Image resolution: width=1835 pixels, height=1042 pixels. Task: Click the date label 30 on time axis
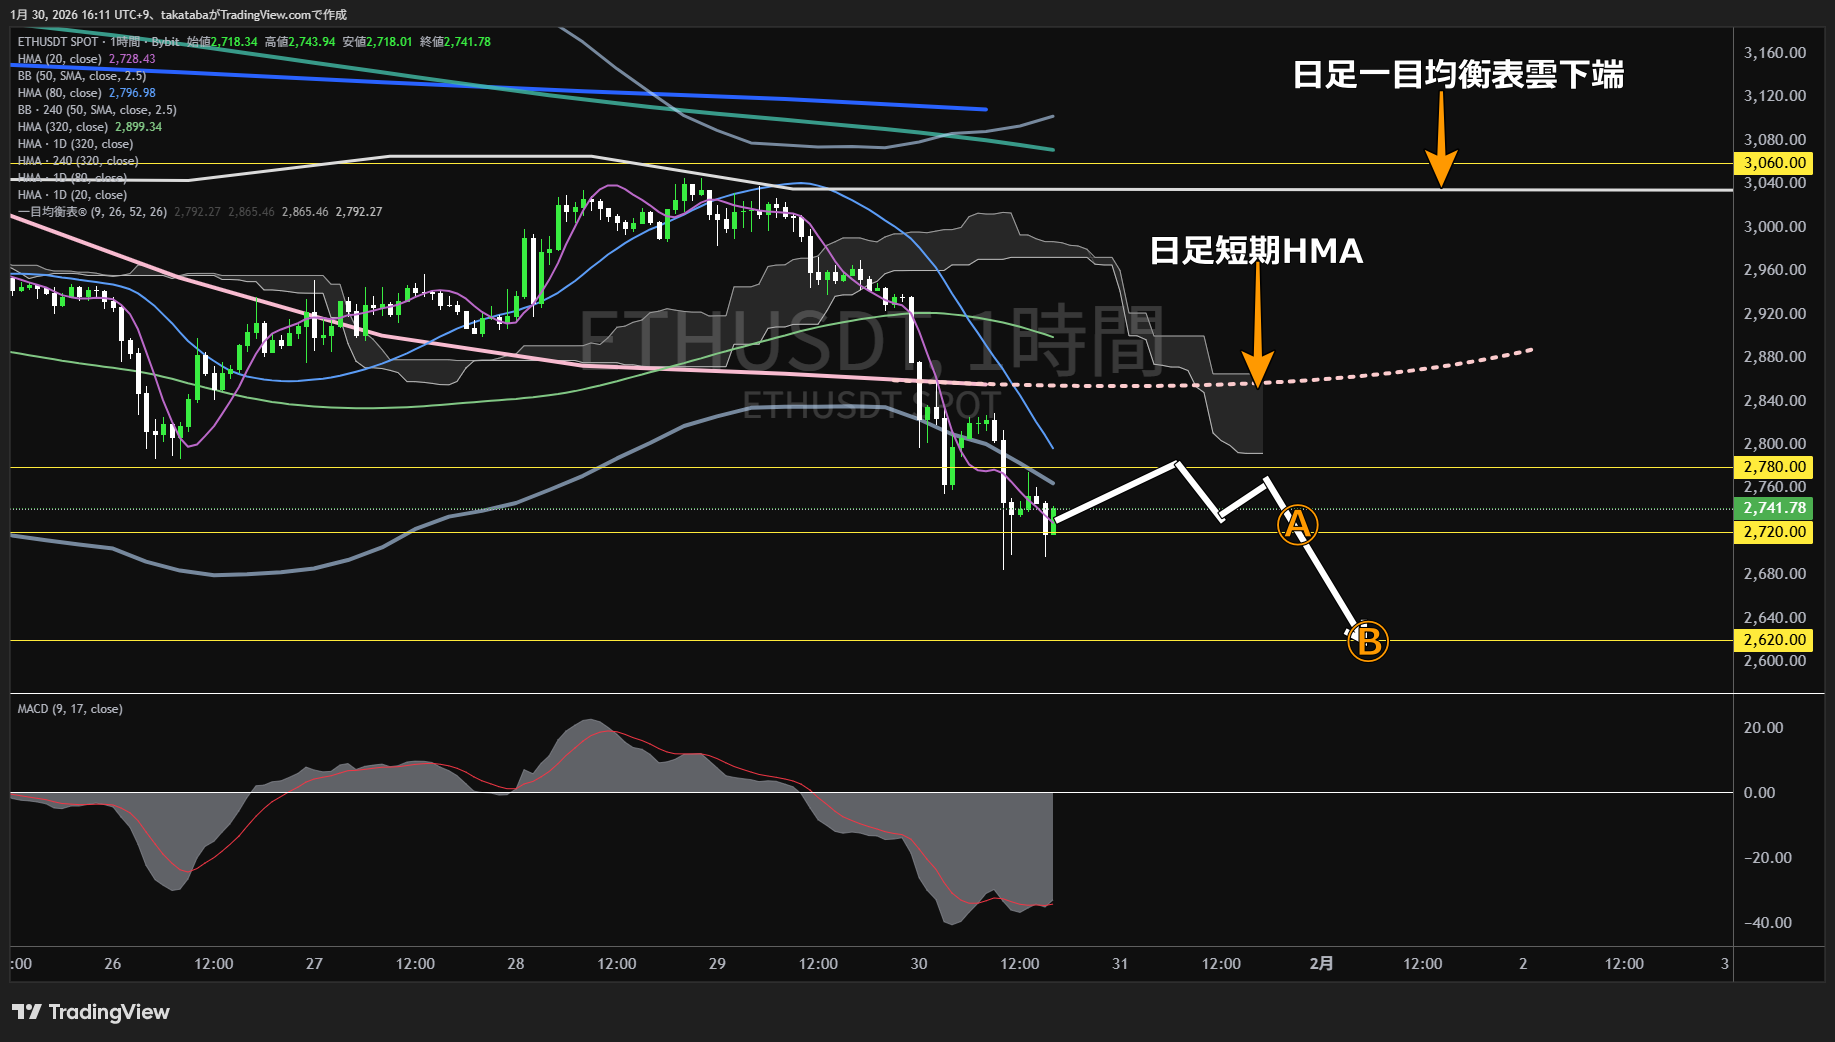[919, 964]
